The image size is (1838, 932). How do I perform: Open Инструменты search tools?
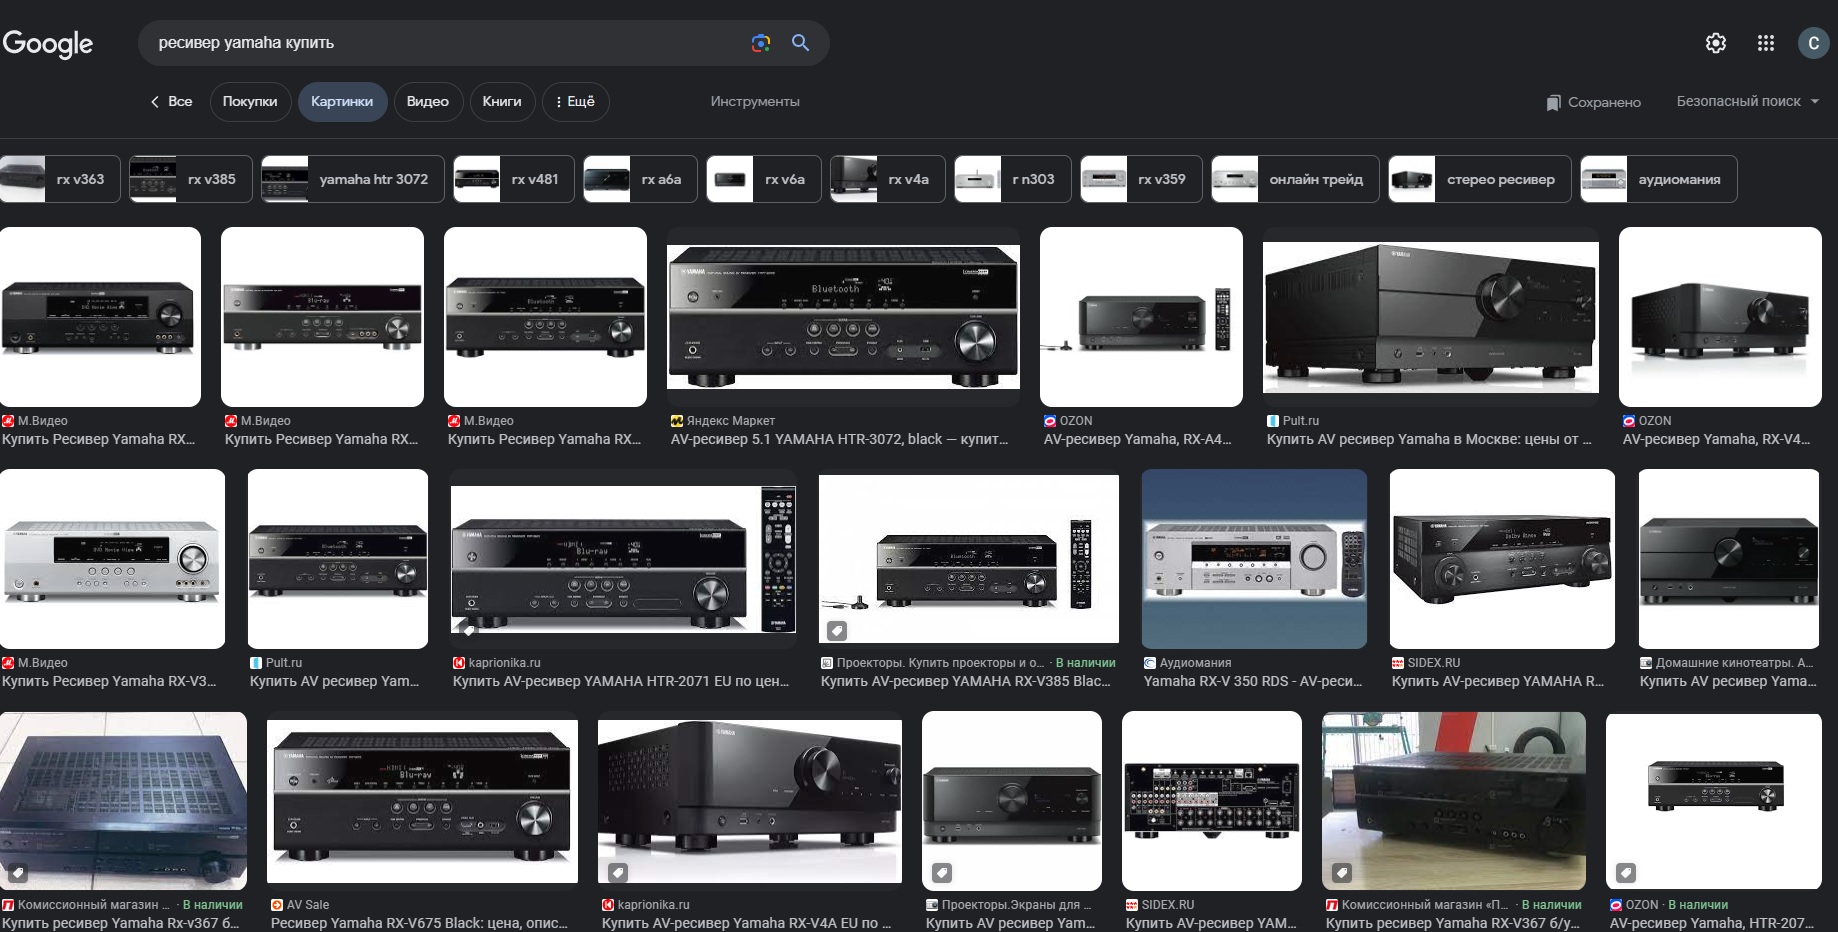click(755, 102)
